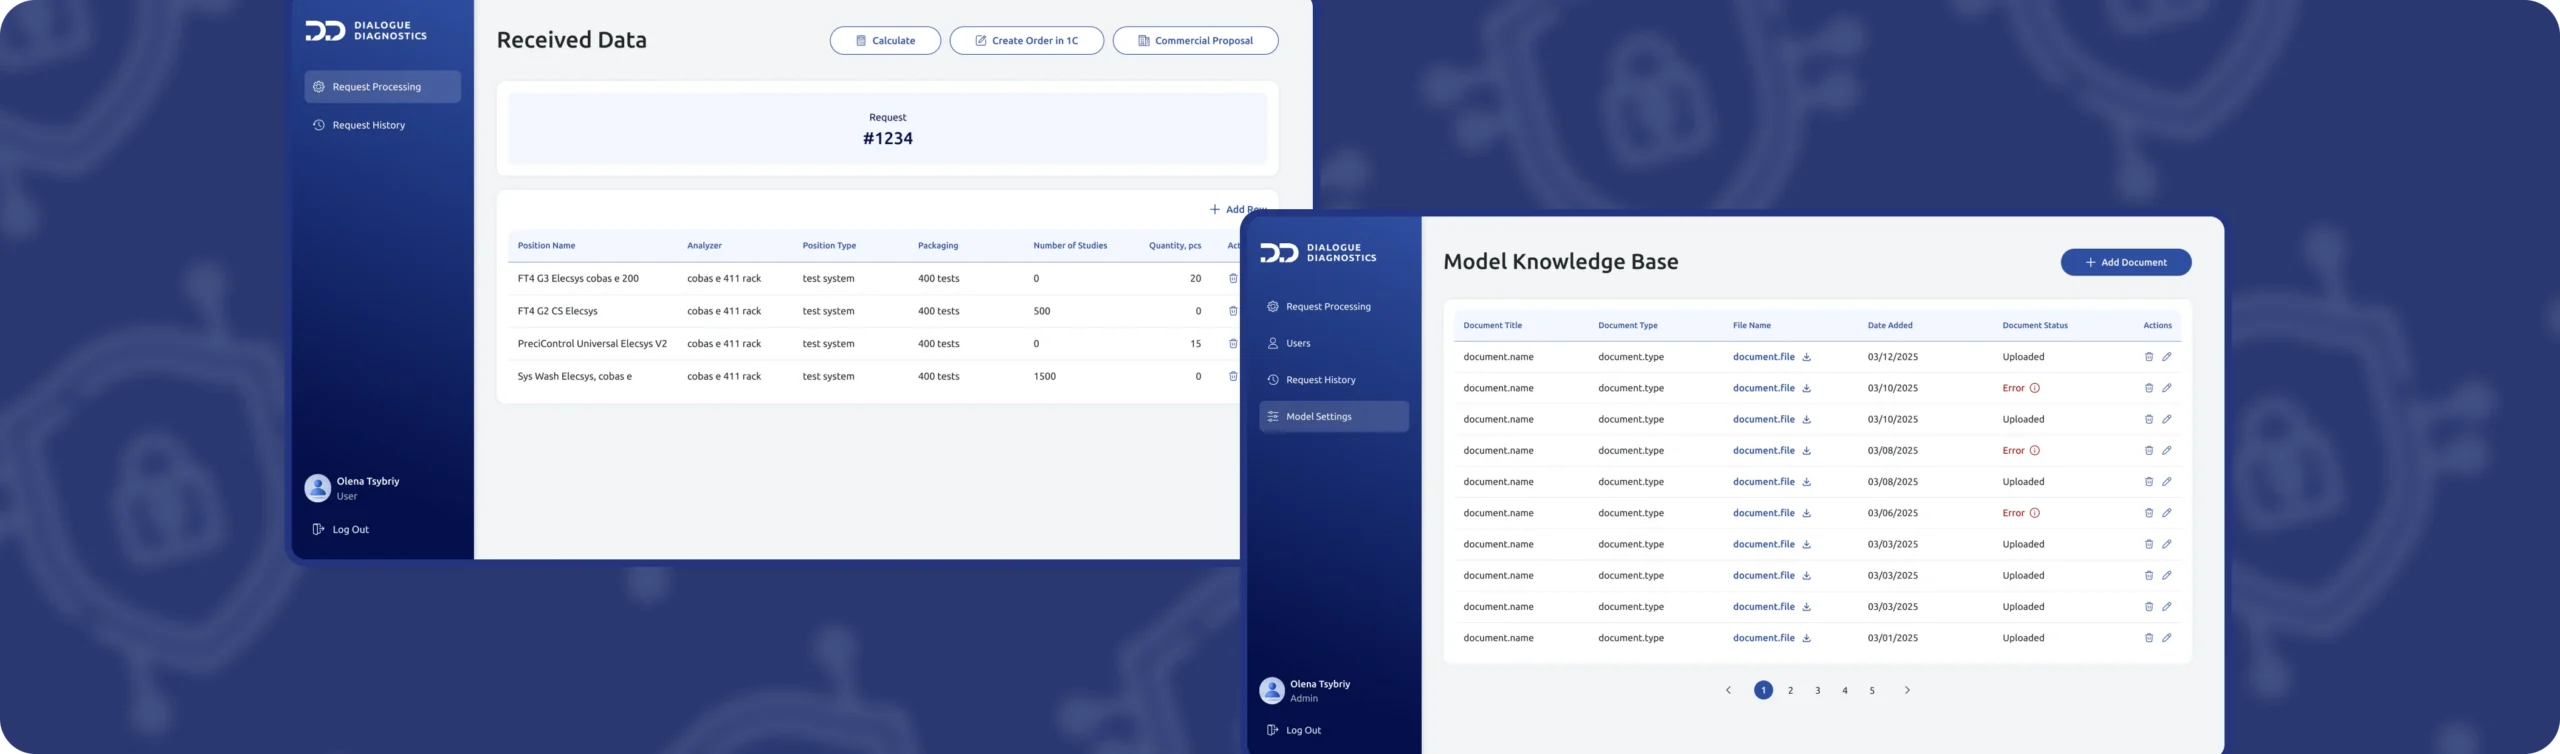Click the trash icon in first Knowledge Base row
The image size is (2560, 754).
click(x=2148, y=357)
